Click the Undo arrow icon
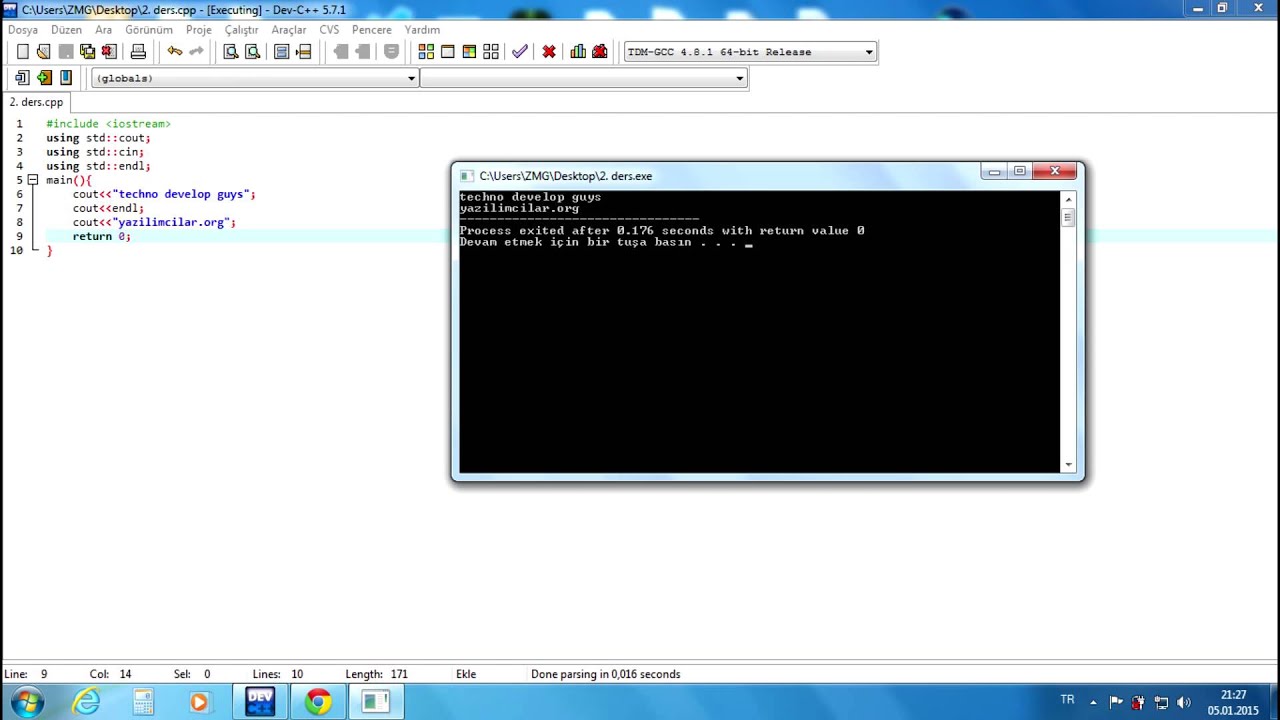 [x=175, y=52]
